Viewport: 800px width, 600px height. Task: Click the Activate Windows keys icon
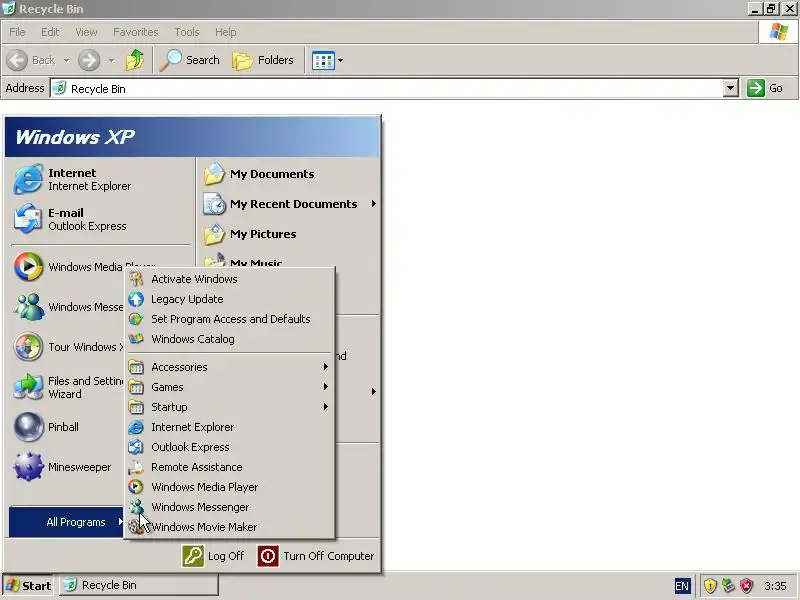click(x=136, y=279)
